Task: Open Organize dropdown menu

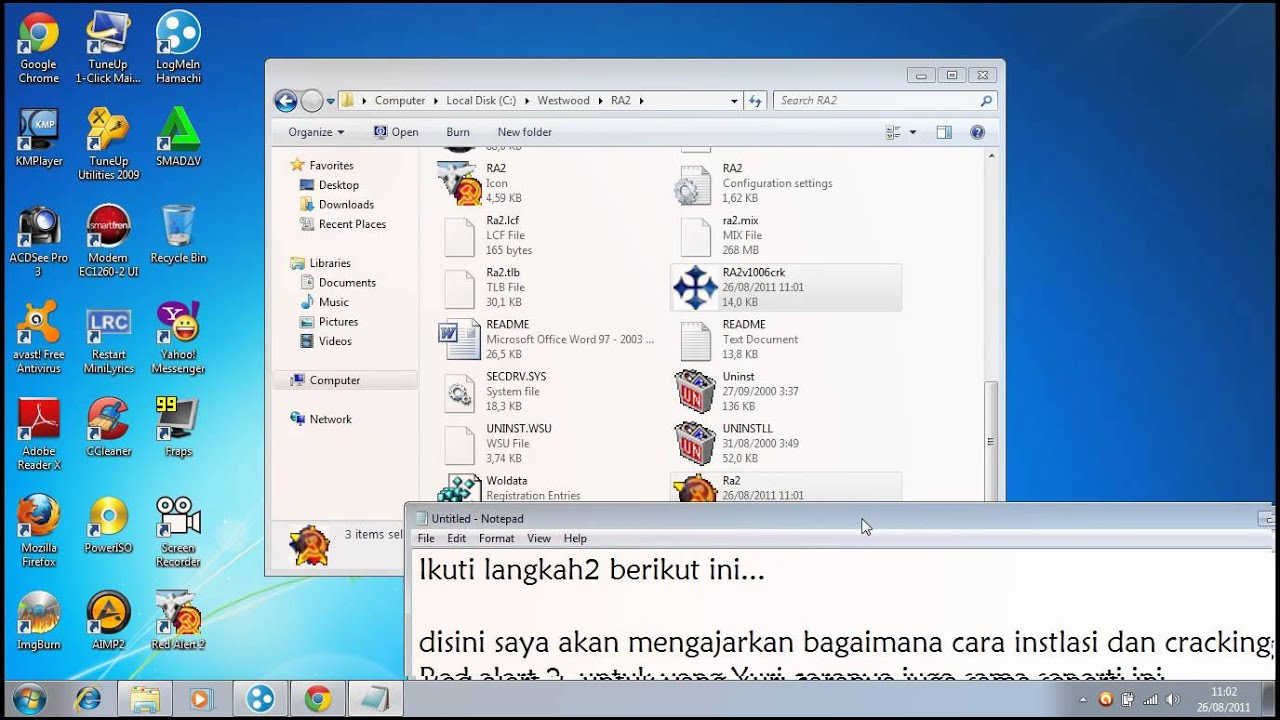Action: [316, 132]
